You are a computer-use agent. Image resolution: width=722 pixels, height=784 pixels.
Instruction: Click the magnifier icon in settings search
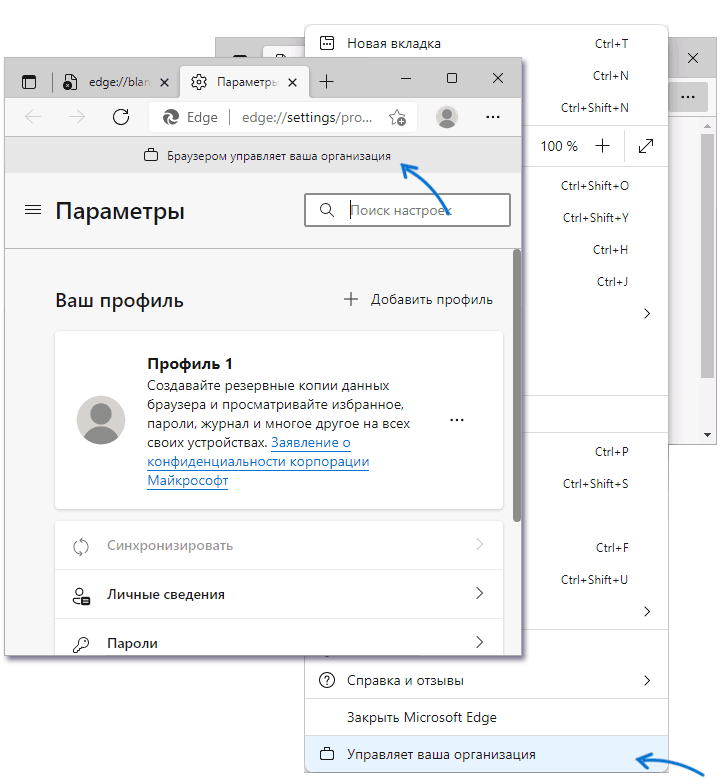(326, 210)
